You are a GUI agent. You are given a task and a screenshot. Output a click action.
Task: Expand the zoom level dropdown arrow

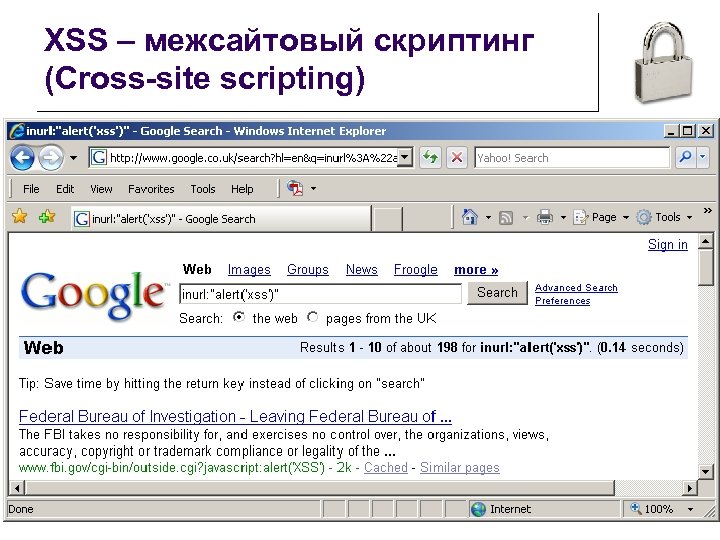[x=690, y=509]
